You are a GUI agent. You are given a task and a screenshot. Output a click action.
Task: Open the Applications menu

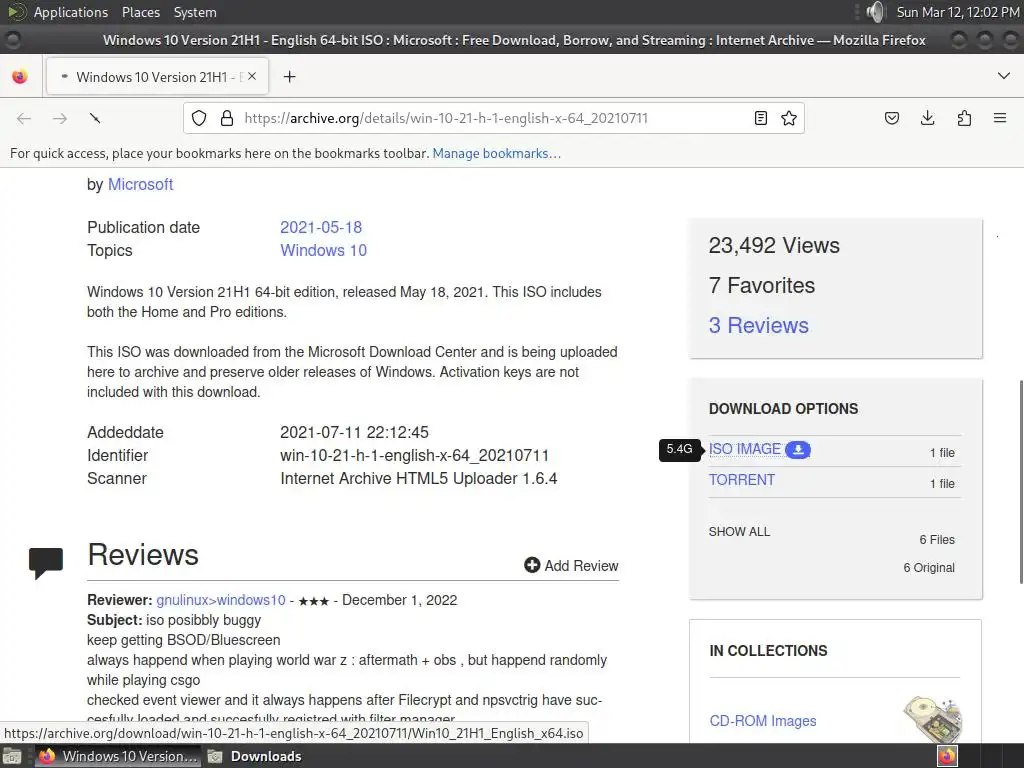(71, 12)
